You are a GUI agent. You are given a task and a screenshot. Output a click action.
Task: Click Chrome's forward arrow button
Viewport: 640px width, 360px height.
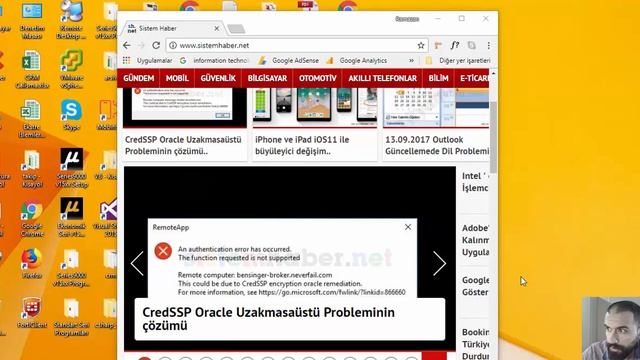point(141,45)
